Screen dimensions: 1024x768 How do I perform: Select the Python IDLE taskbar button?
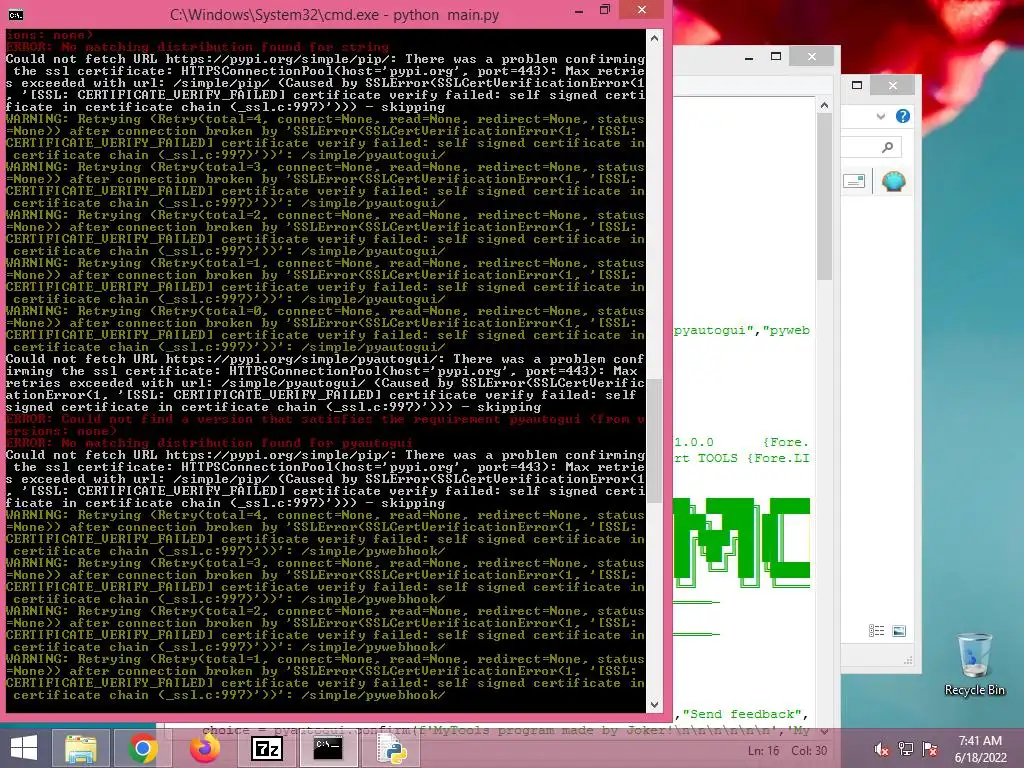[392, 748]
